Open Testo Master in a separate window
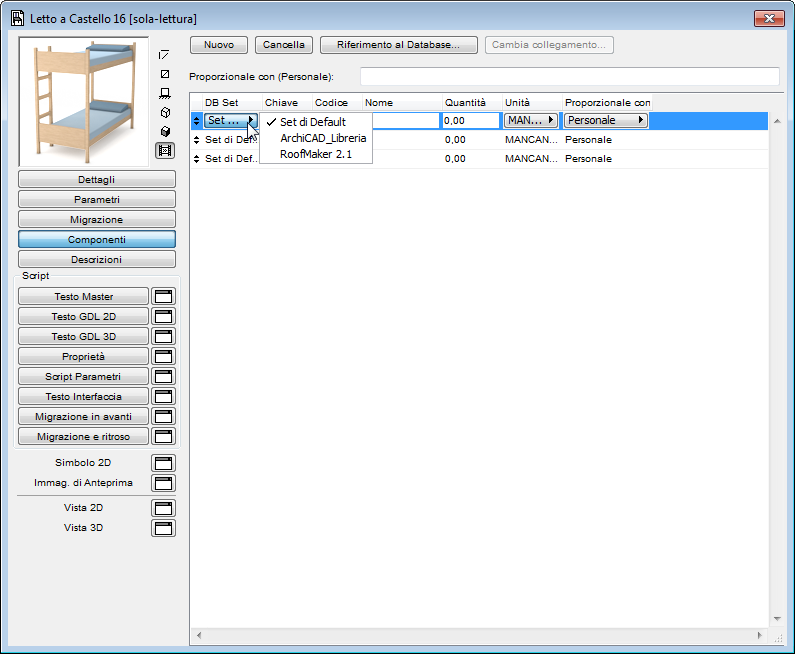This screenshot has height=654, width=795. click(x=163, y=296)
